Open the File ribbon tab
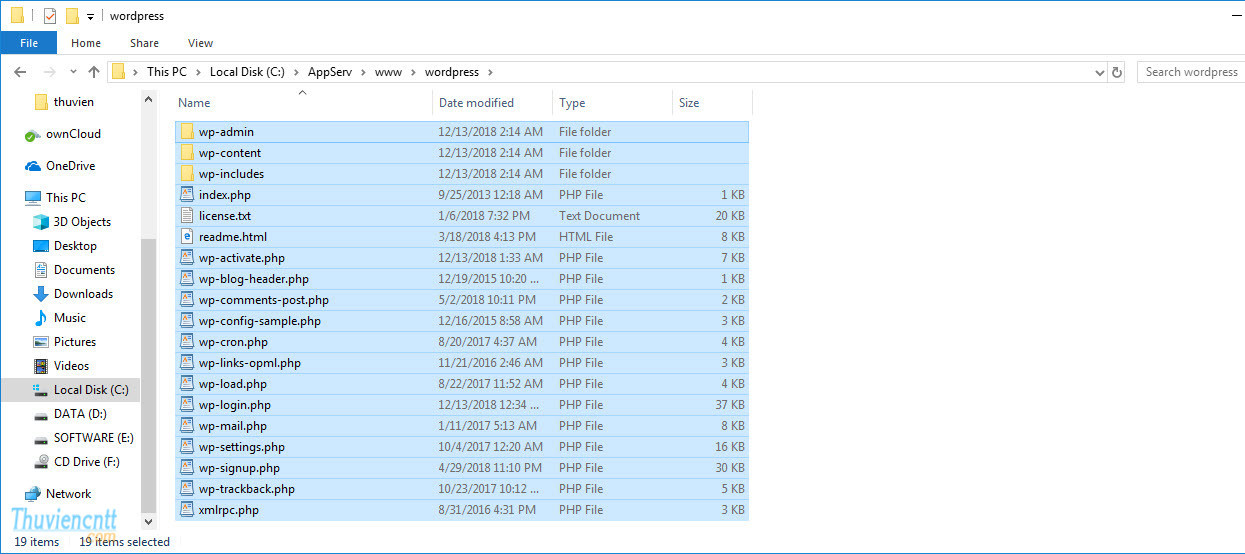1245x554 pixels. pyautogui.click(x=28, y=43)
